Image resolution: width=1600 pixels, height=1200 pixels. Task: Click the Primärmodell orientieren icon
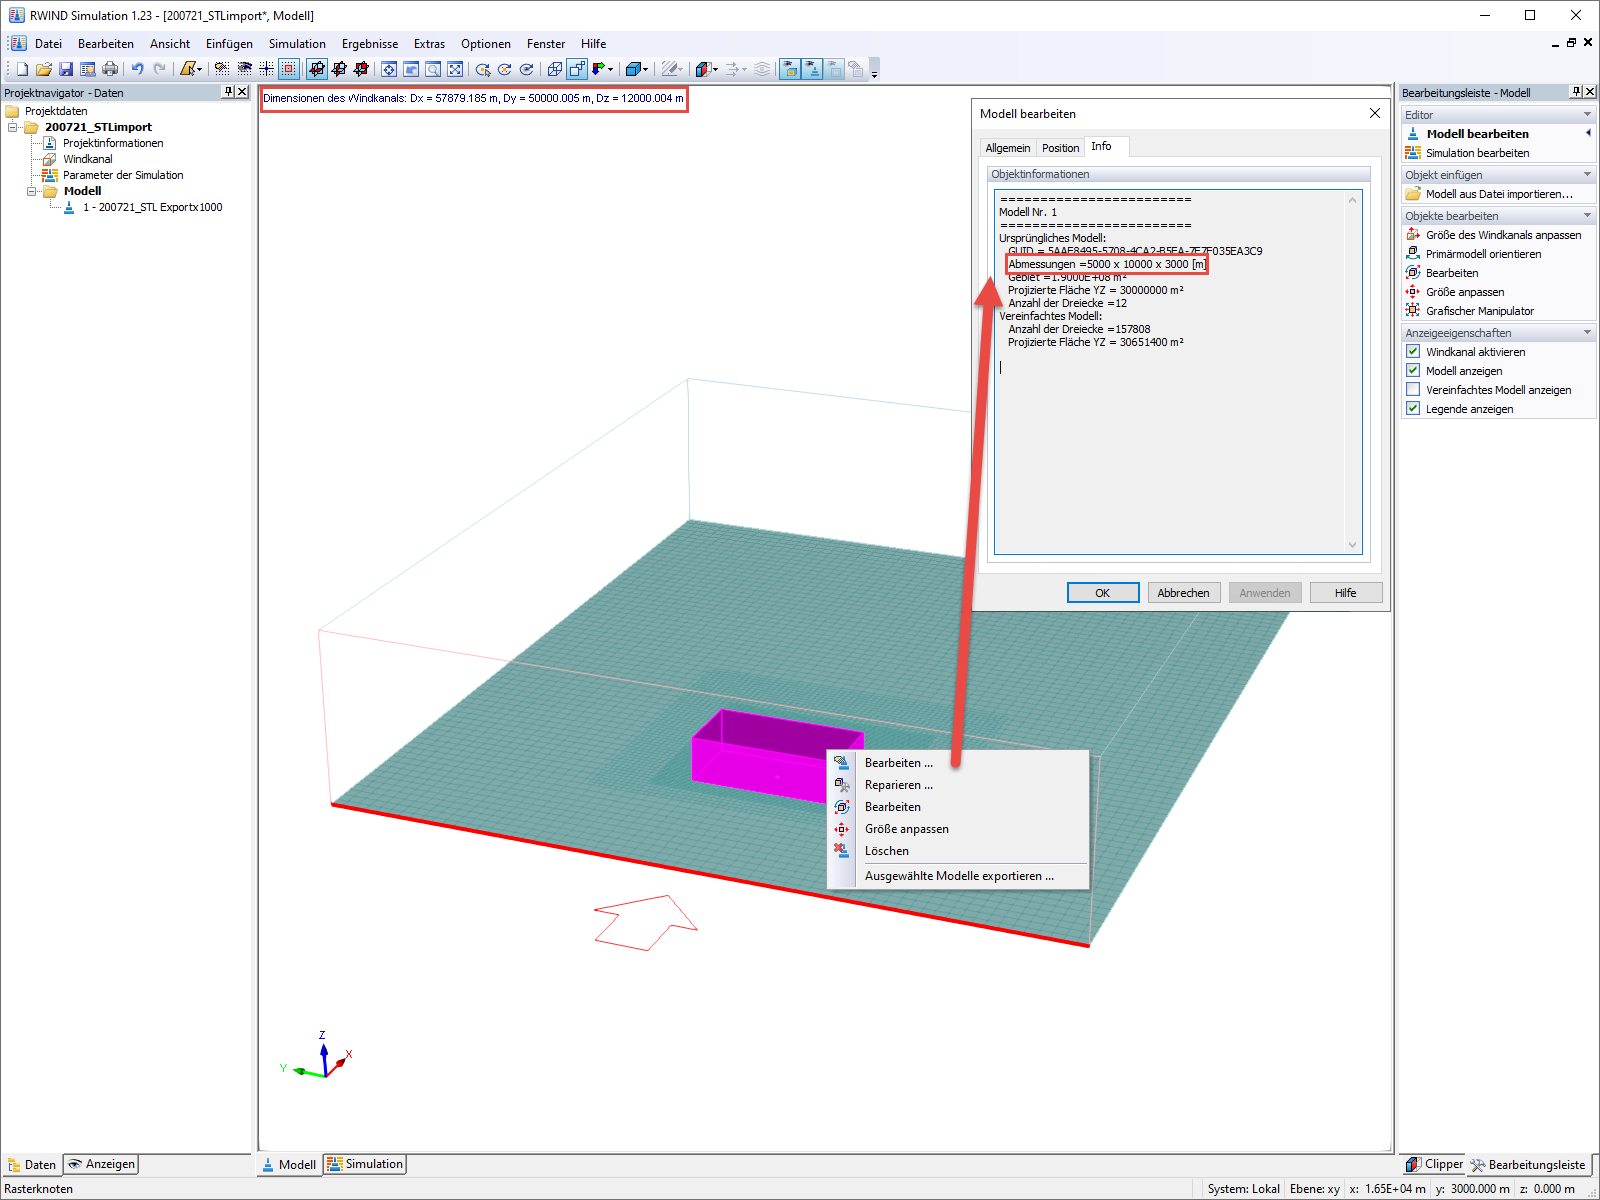click(x=1413, y=254)
